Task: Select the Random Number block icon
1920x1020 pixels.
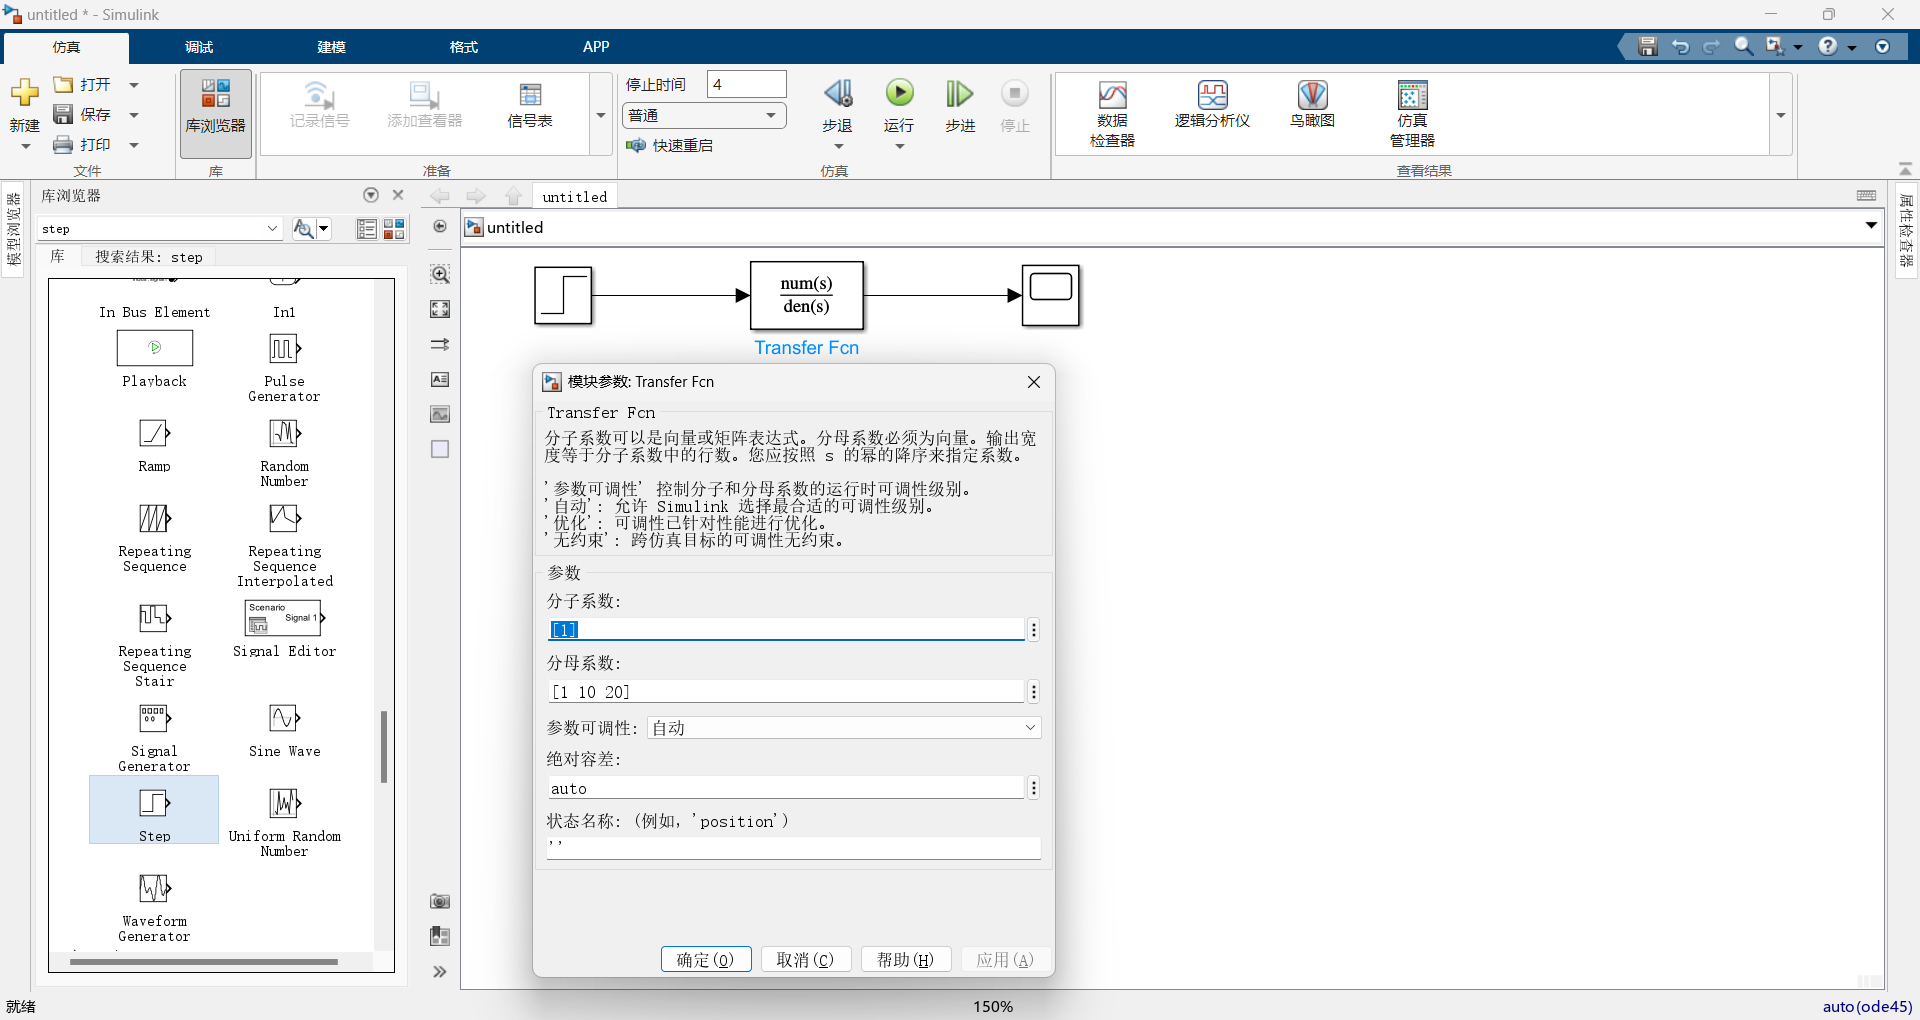Action: [x=285, y=433]
